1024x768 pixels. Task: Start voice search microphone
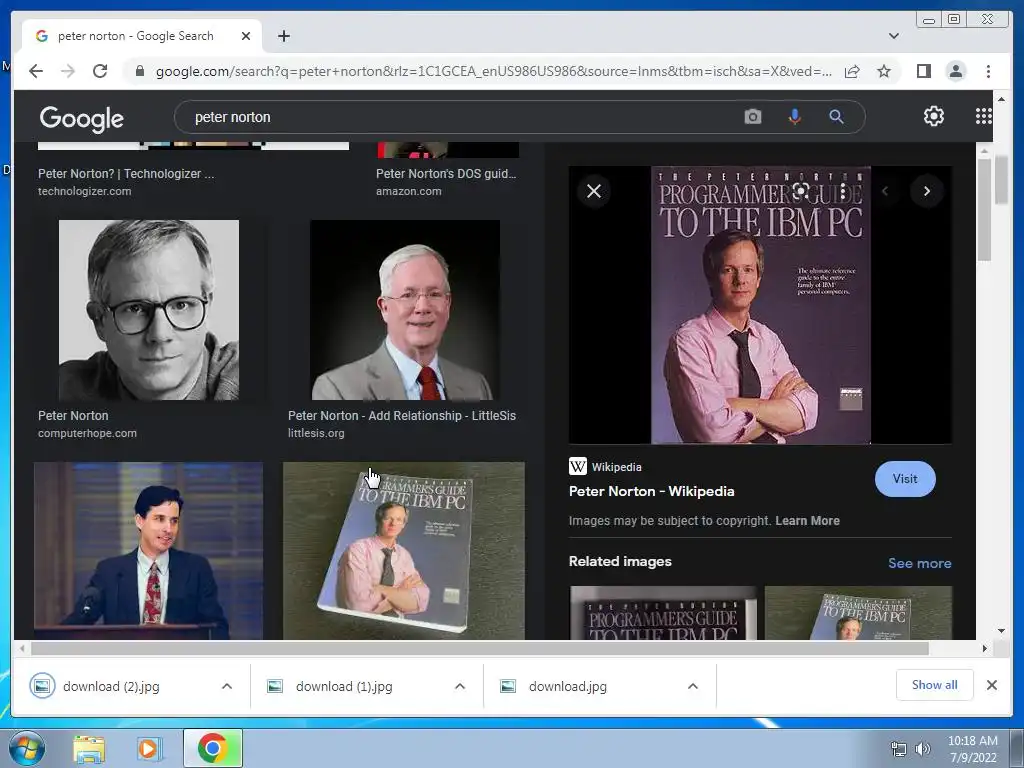click(x=794, y=117)
